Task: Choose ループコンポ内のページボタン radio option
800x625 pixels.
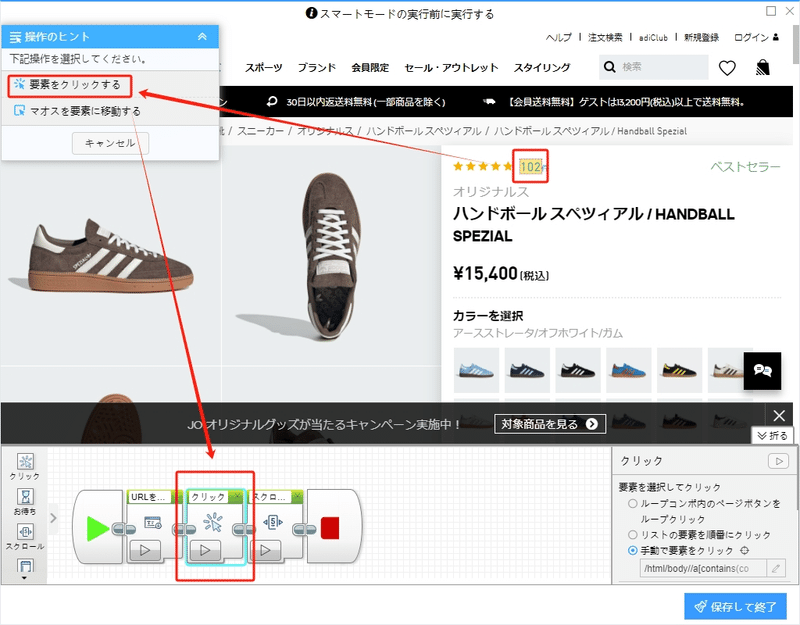Action: pos(633,504)
